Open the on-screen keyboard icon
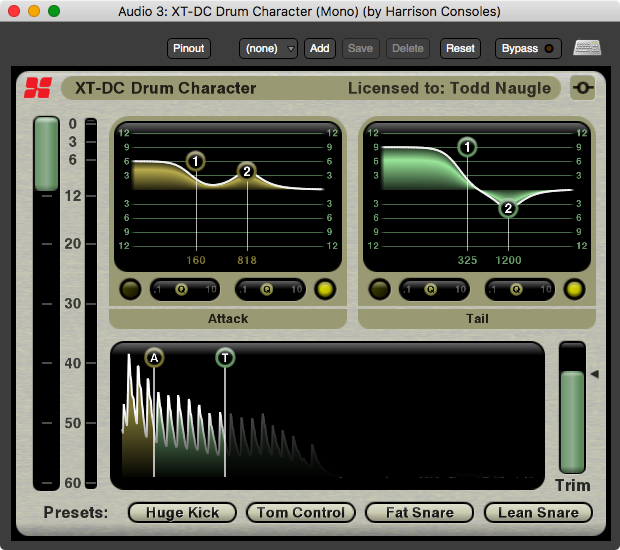Screen dimensions: 620x550 (x=587, y=48)
